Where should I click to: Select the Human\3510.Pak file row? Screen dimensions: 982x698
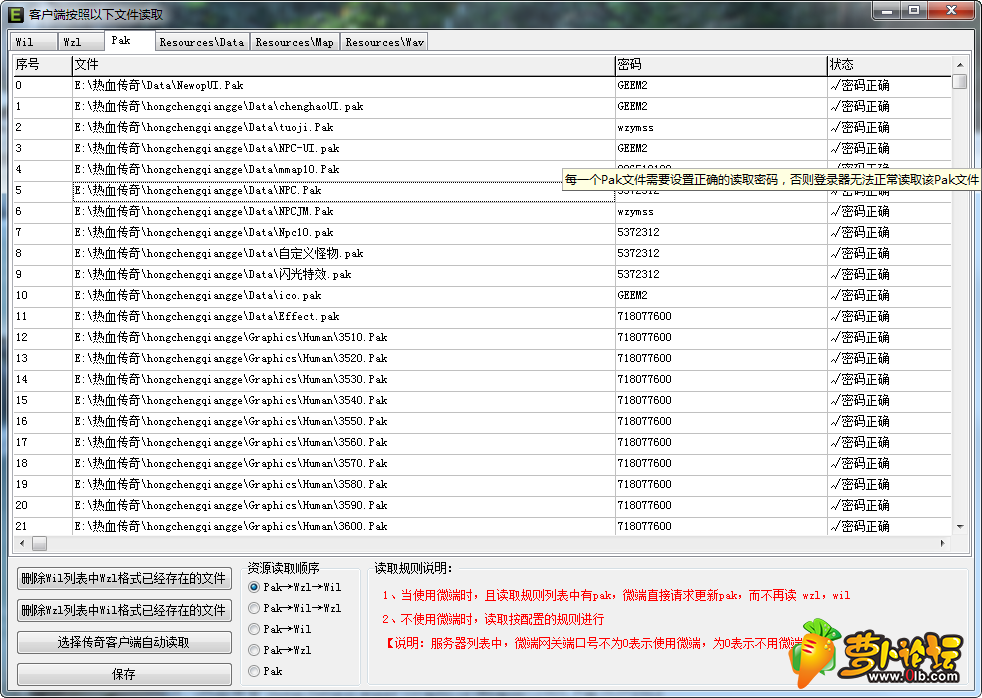[482, 337]
